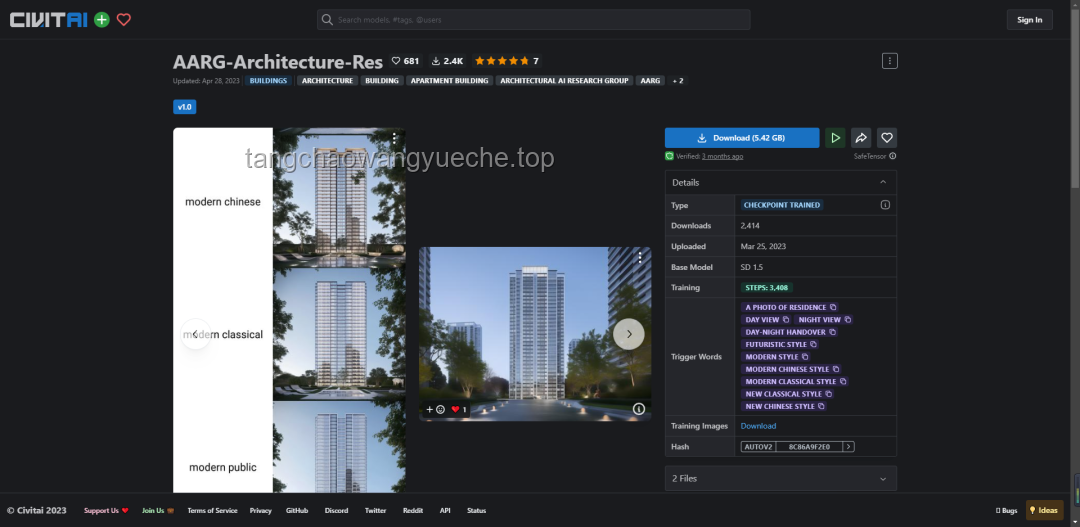Click the Training Images Download link

click(x=758, y=426)
